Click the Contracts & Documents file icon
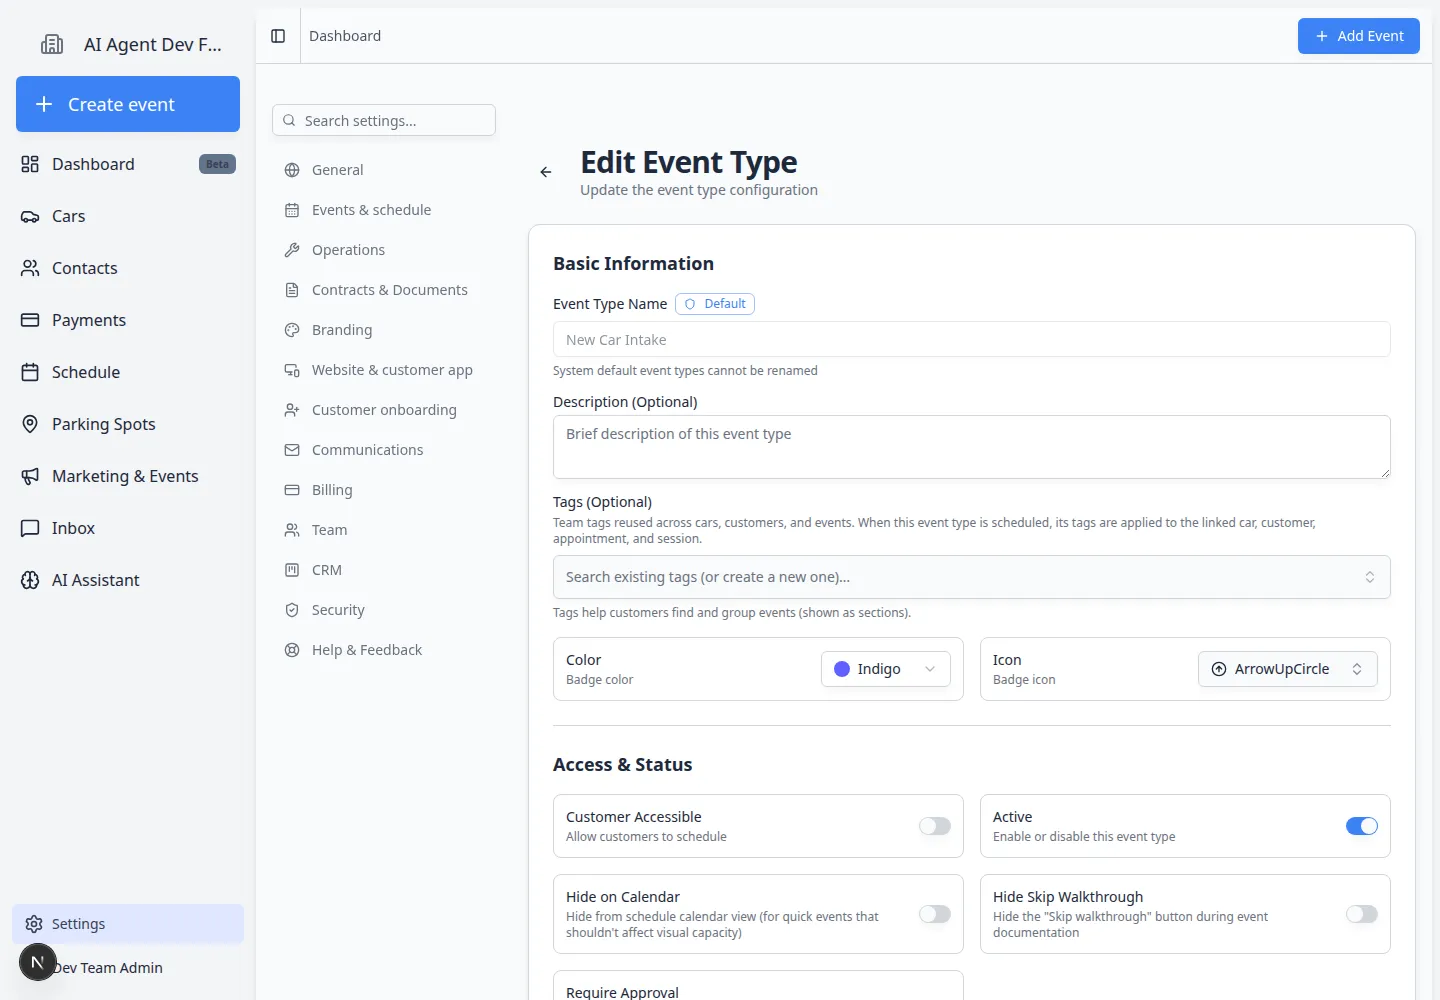 292,290
